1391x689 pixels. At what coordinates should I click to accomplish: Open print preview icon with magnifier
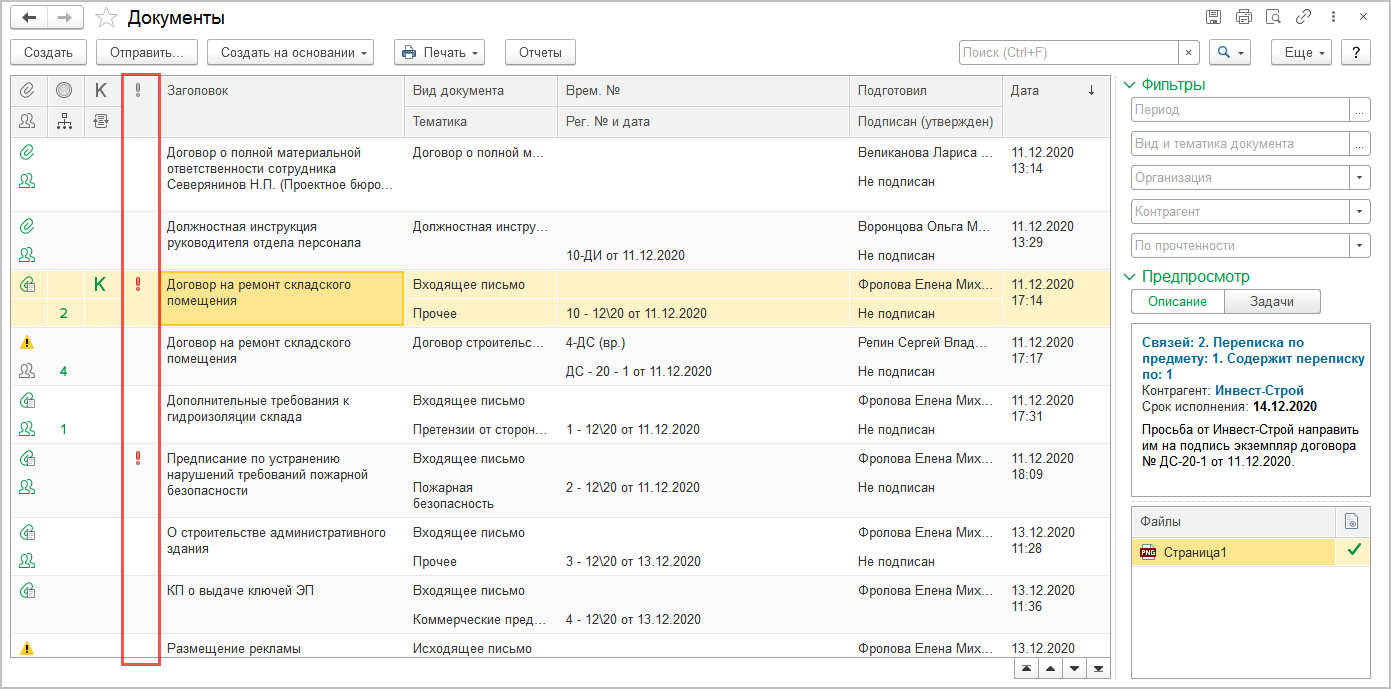1273,17
